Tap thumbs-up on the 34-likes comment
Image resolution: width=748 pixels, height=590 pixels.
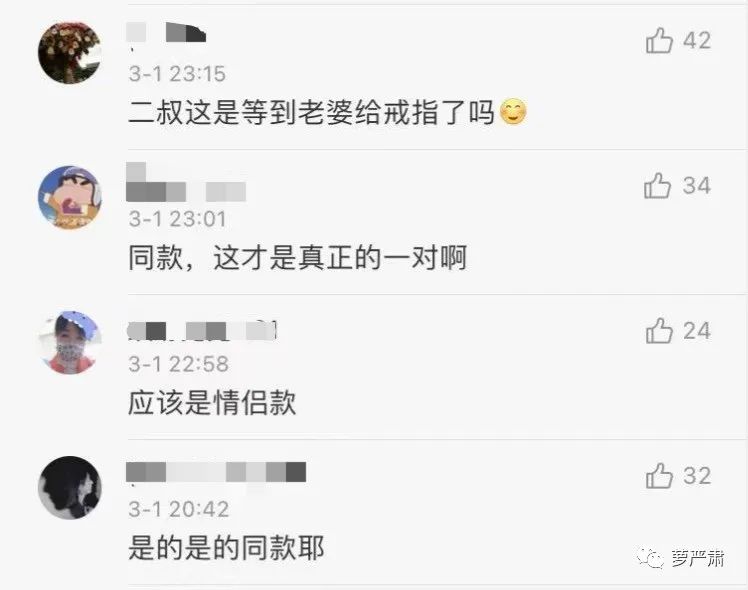657,186
